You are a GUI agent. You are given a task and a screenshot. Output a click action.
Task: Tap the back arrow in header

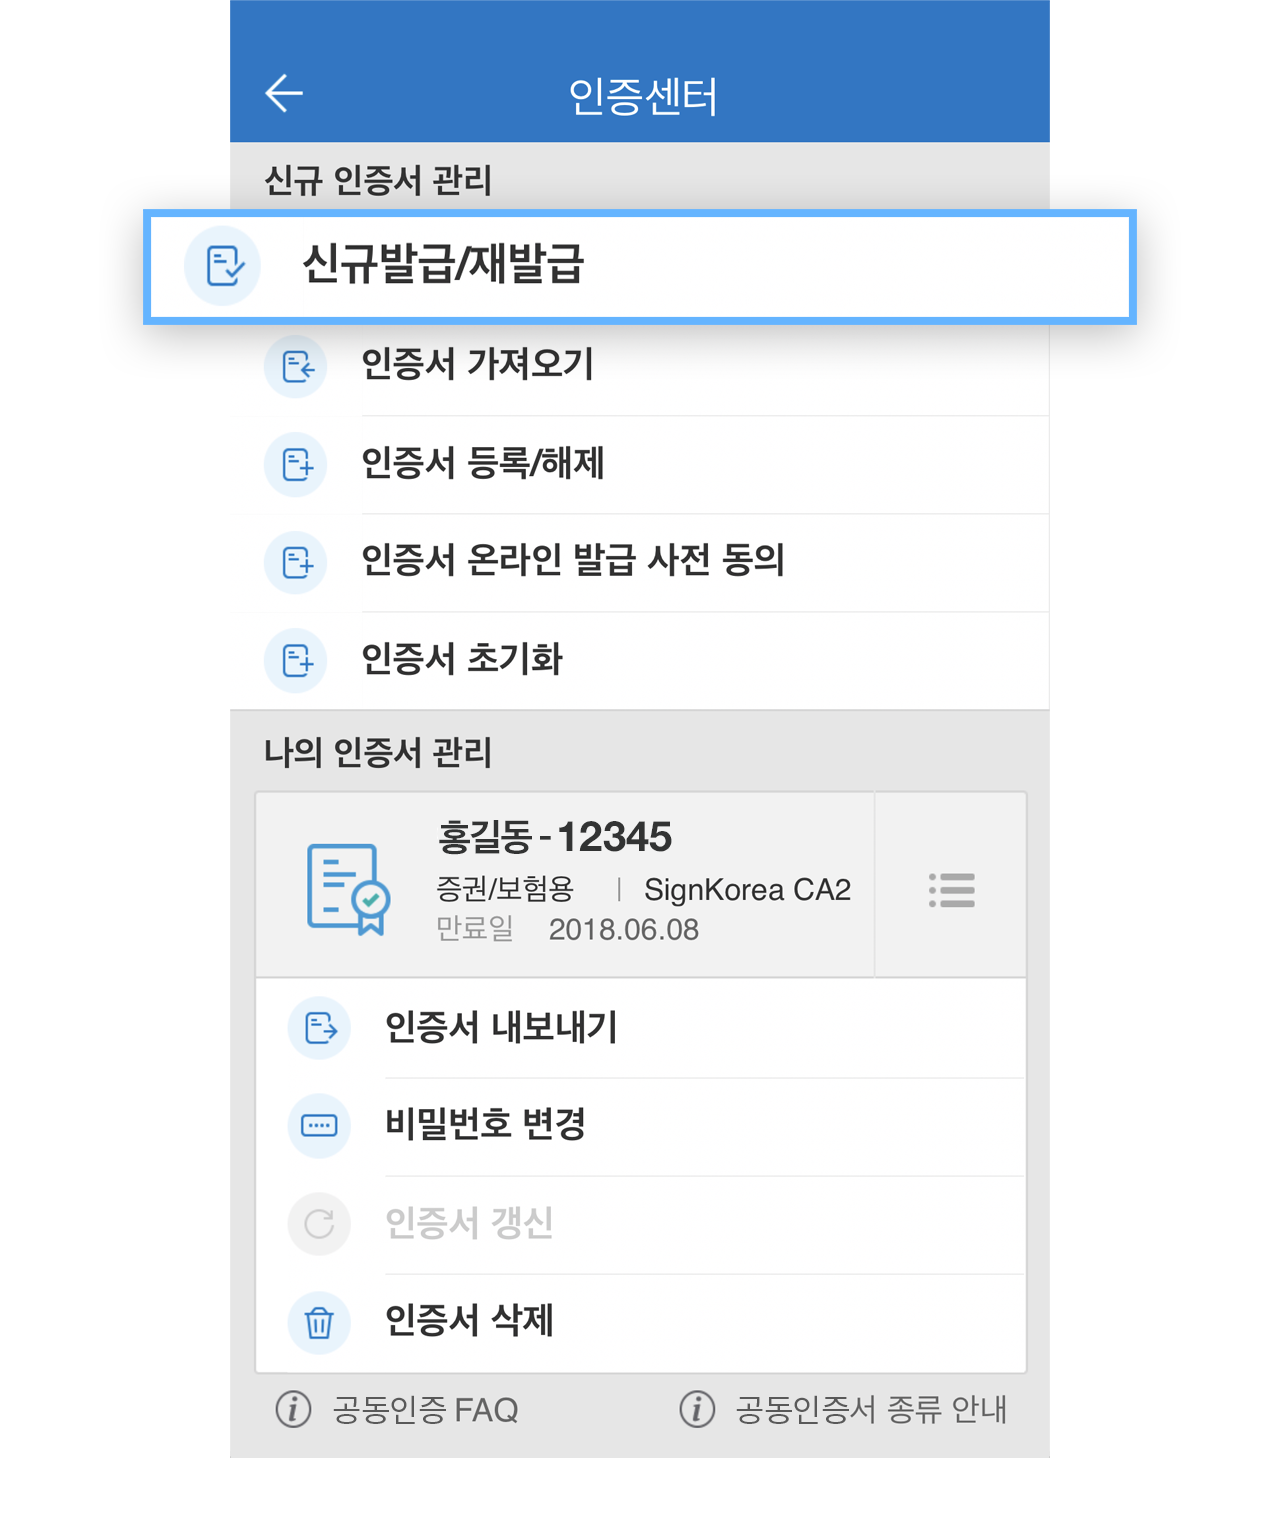tap(284, 93)
